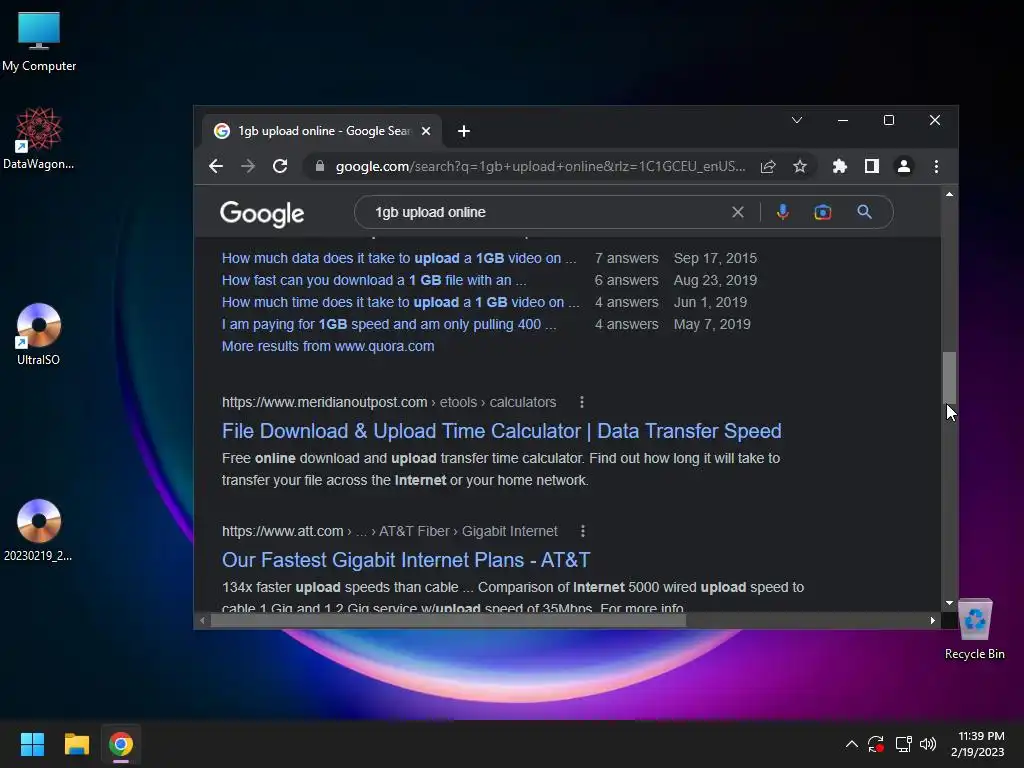Open File Explorer from the taskbar
The height and width of the screenshot is (768, 1024).
pos(76,744)
